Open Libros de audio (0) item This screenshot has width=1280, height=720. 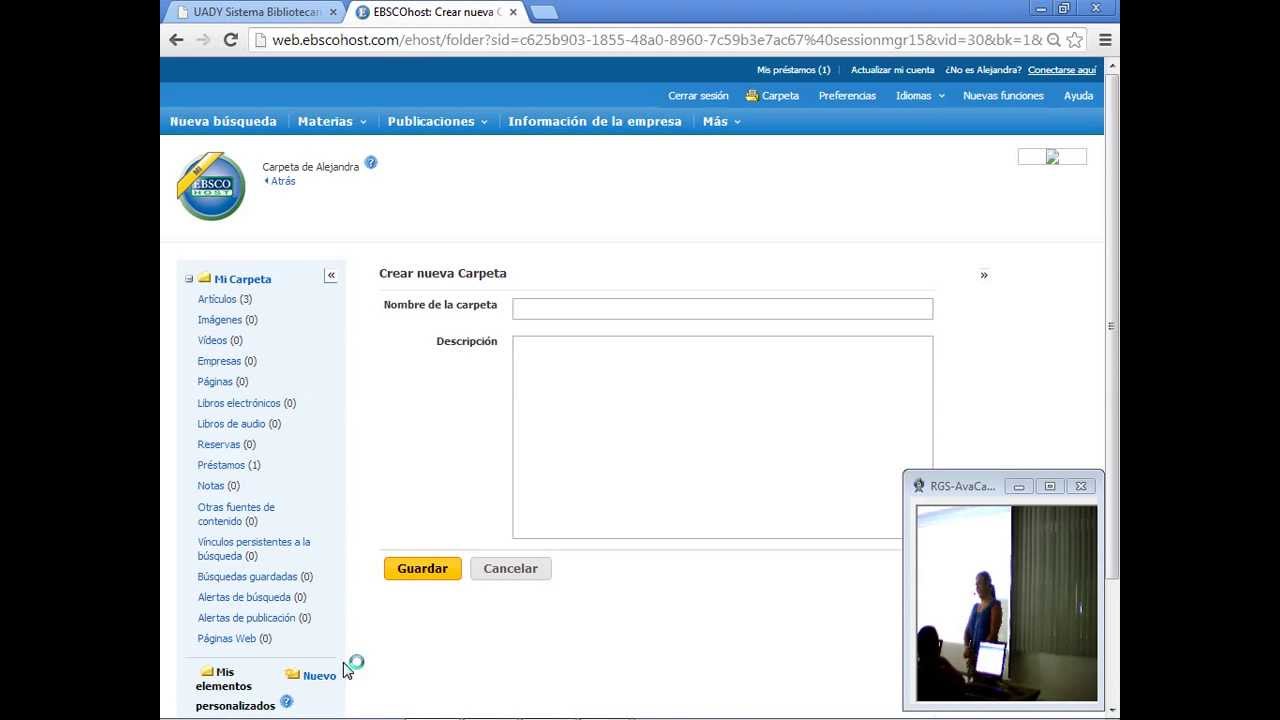coord(239,424)
